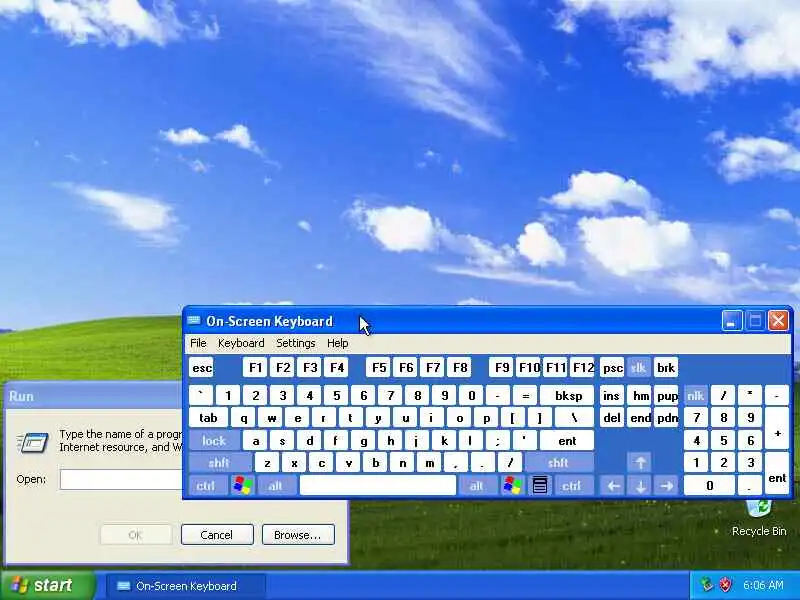
Task: Click the semicolon key
Action: pos(498,440)
